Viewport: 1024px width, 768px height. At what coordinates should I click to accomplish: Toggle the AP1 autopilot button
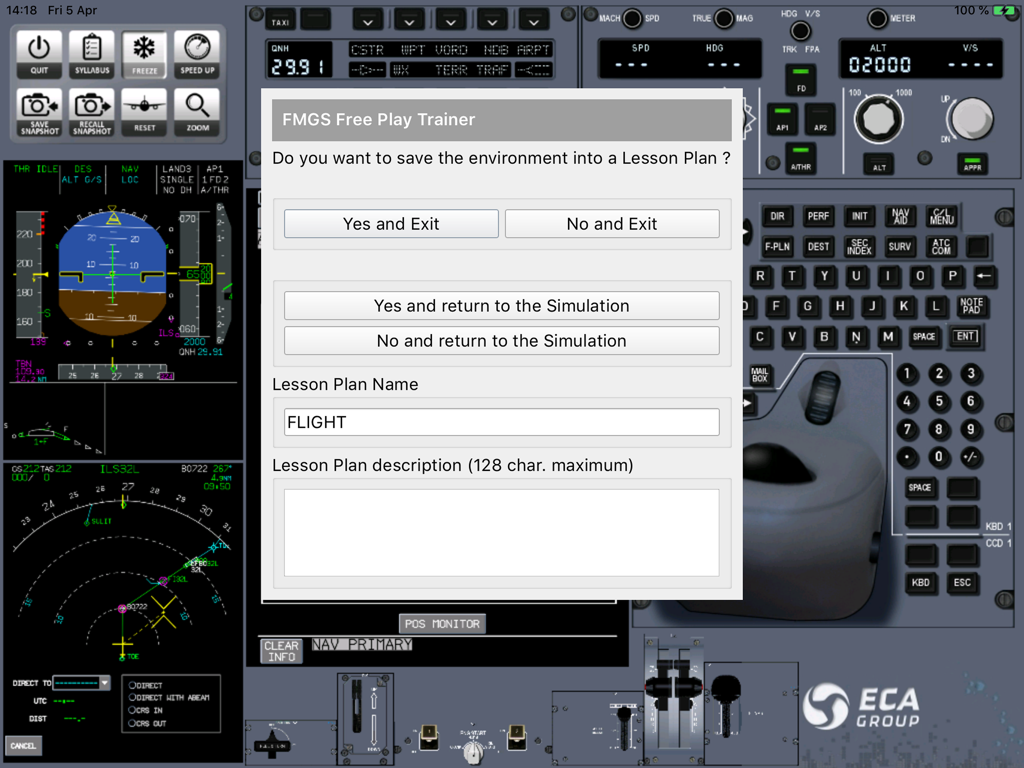[x=780, y=119]
